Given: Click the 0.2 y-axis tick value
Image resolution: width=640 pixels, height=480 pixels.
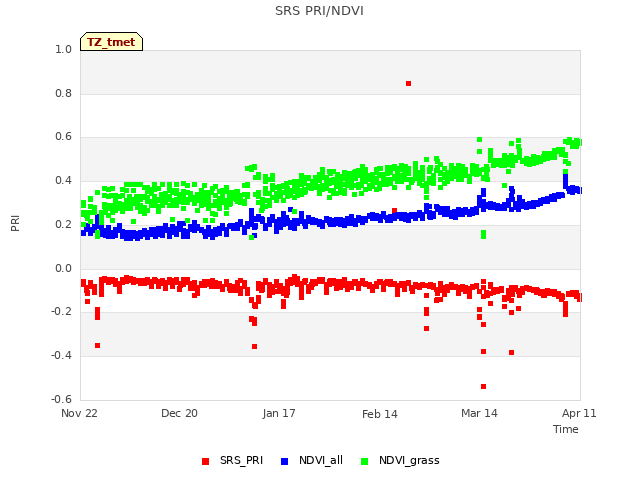Looking at the screenshot, I should click(x=63, y=224).
